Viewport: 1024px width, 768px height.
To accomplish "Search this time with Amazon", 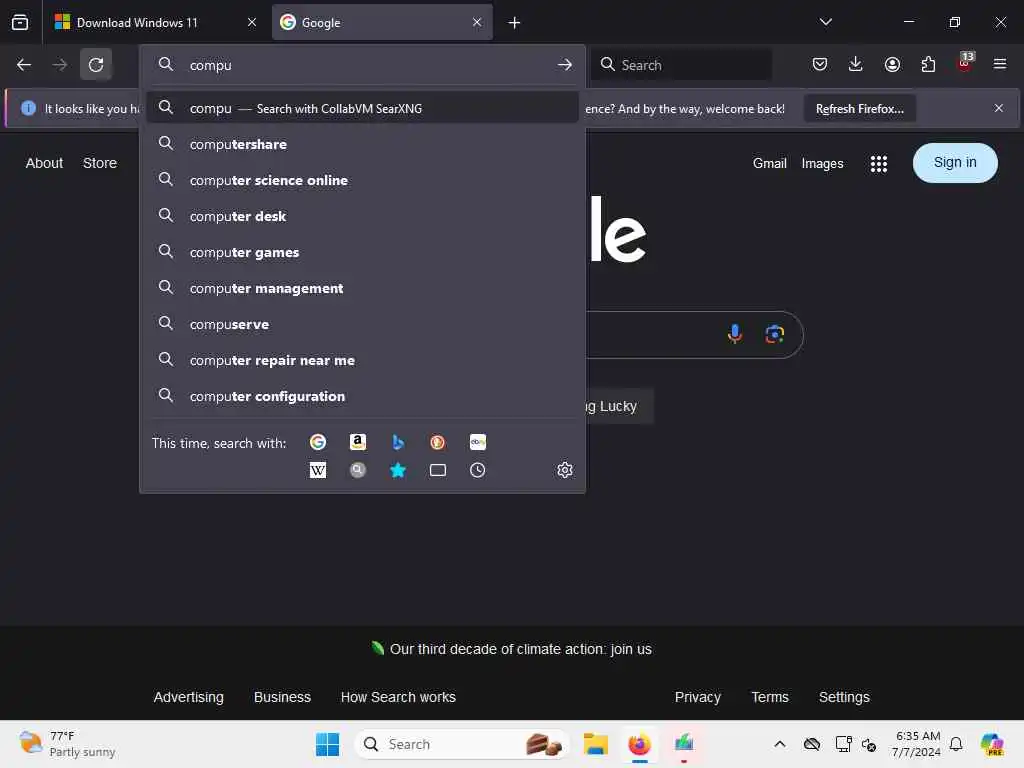I will coord(358,442).
